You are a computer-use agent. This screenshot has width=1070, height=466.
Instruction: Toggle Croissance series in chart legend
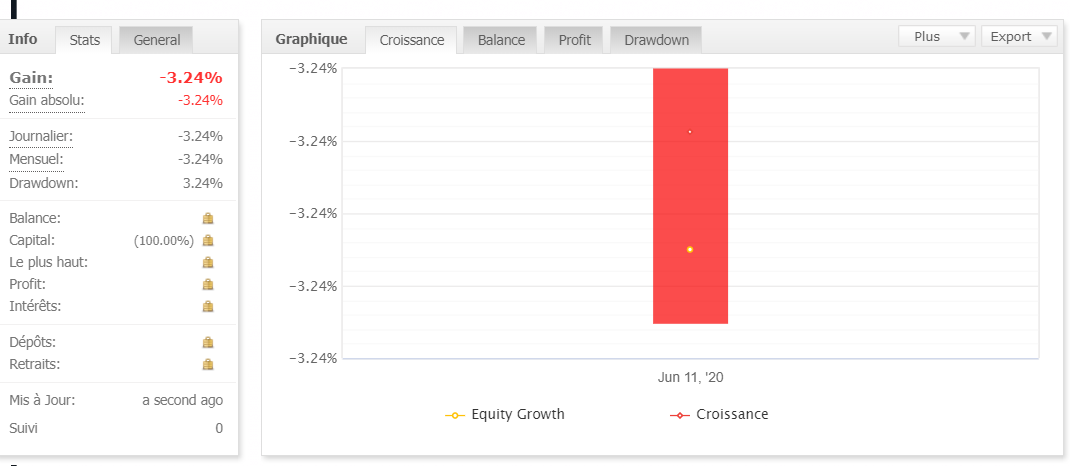coord(720,414)
